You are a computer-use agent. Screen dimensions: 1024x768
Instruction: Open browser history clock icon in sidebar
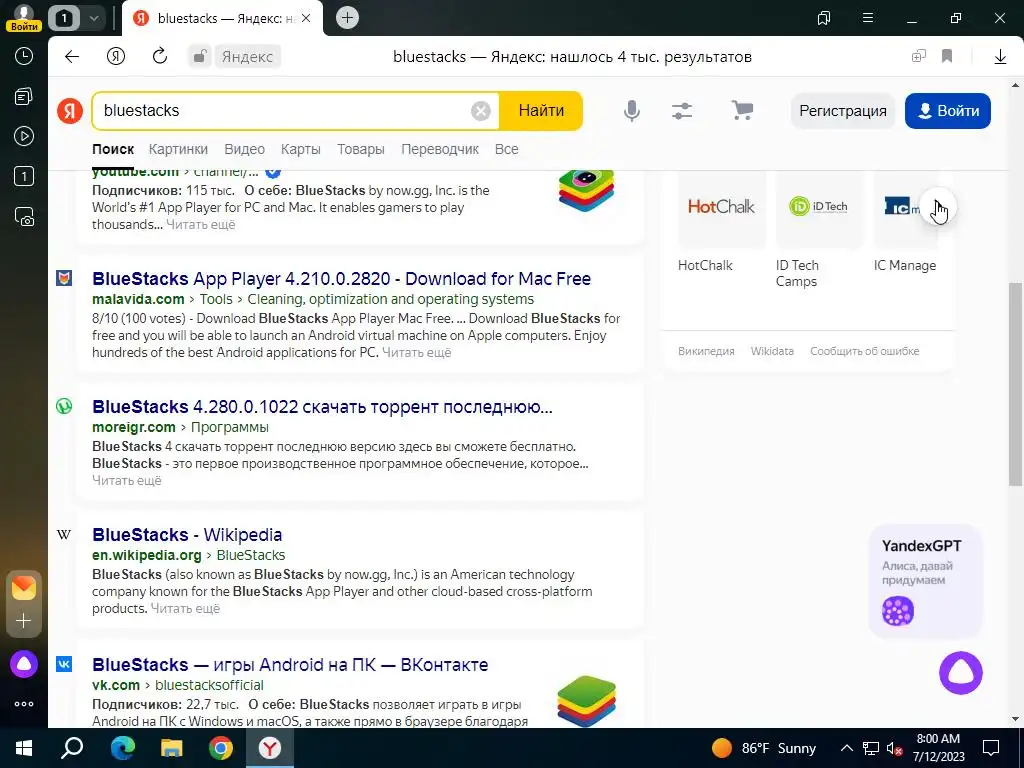(x=24, y=56)
